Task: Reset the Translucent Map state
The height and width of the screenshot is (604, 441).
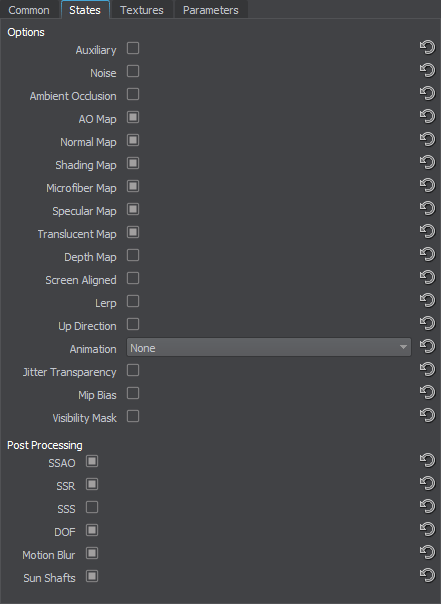Action: 427,232
